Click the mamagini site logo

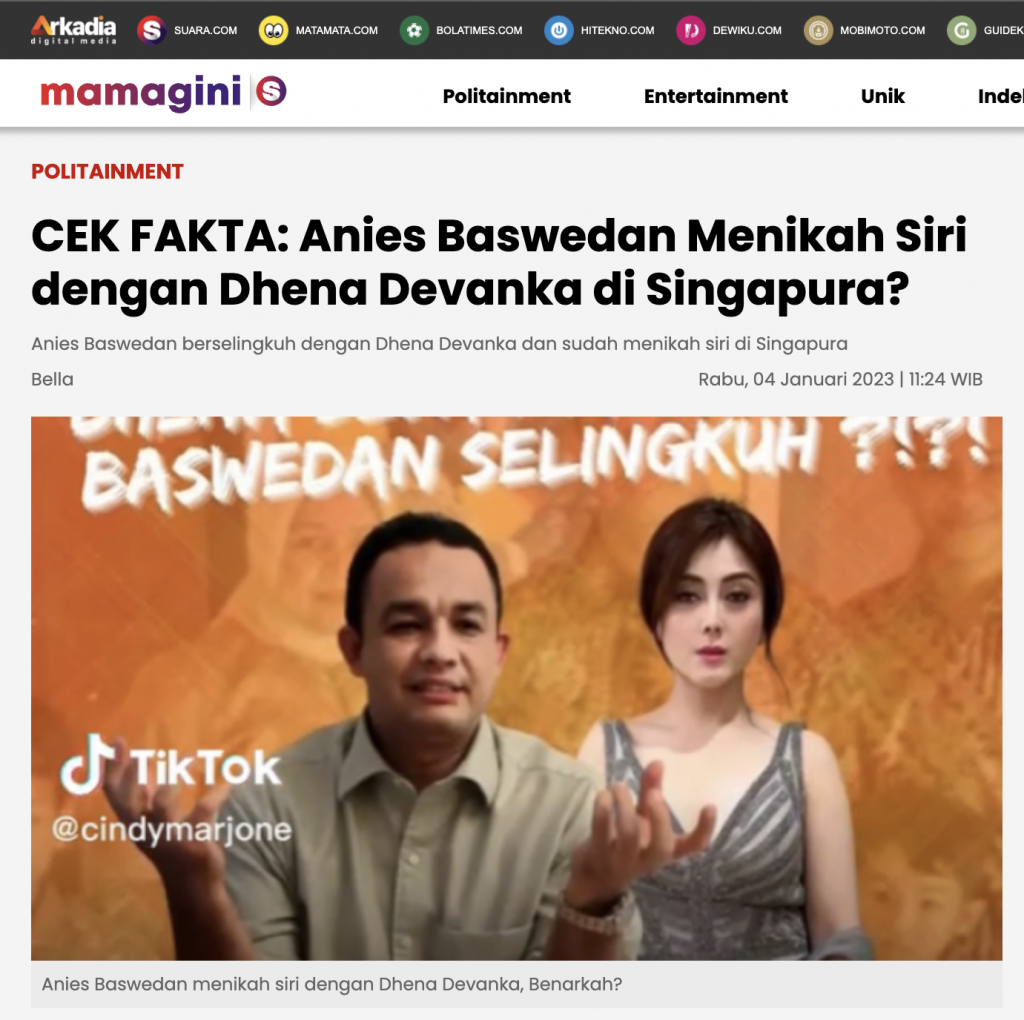click(141, 93)
